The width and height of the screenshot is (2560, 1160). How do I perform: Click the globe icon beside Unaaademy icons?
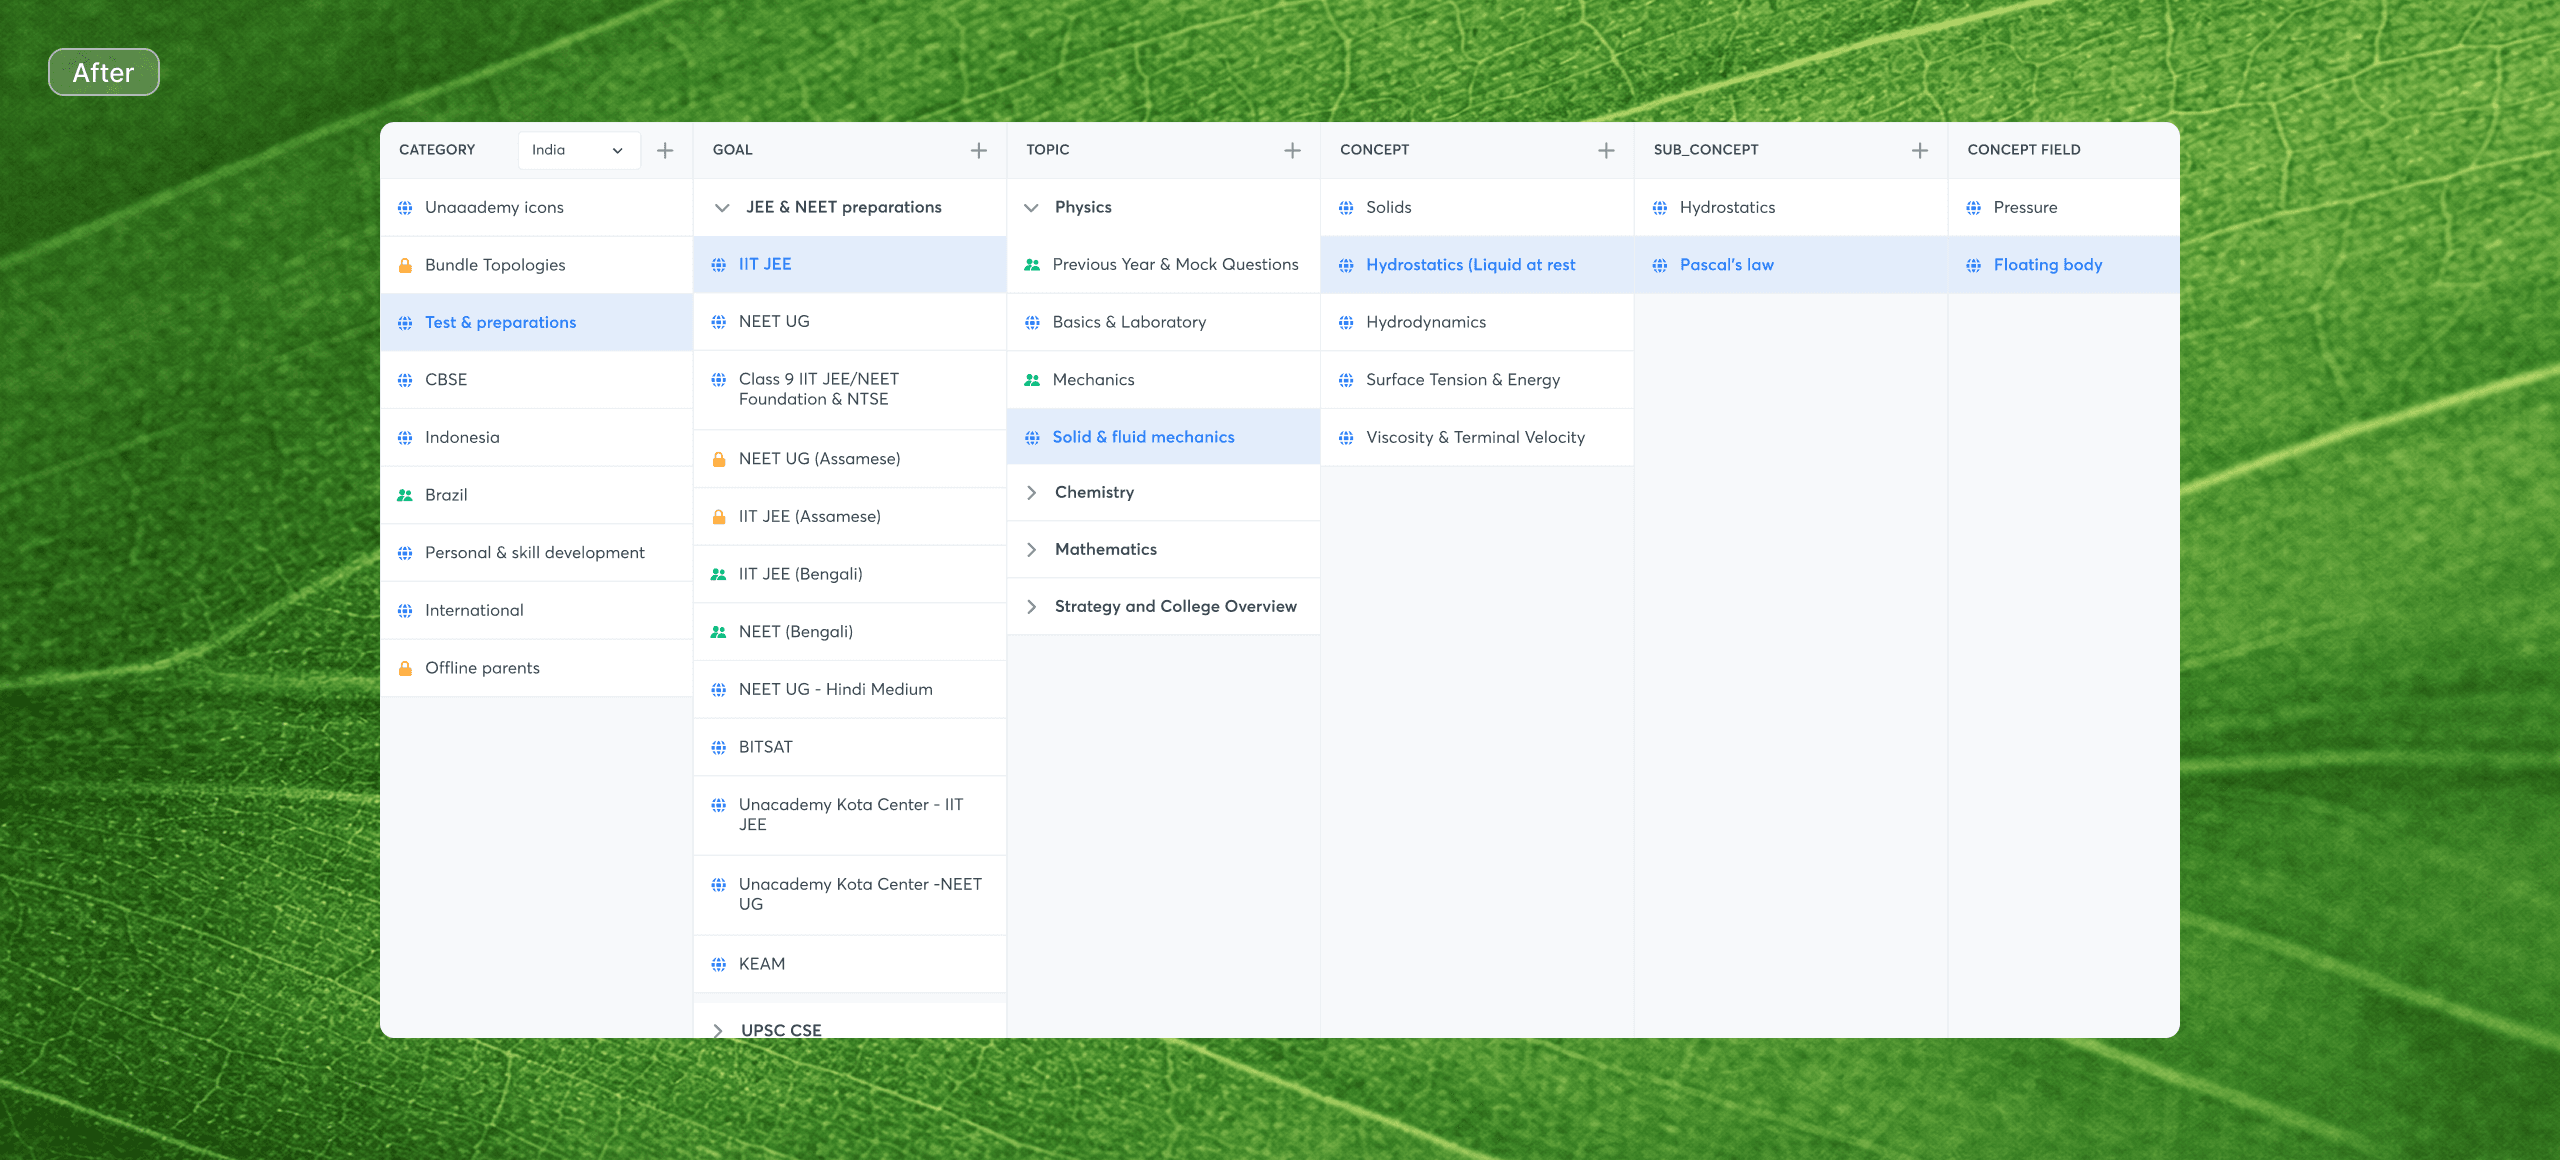(405, 208)
